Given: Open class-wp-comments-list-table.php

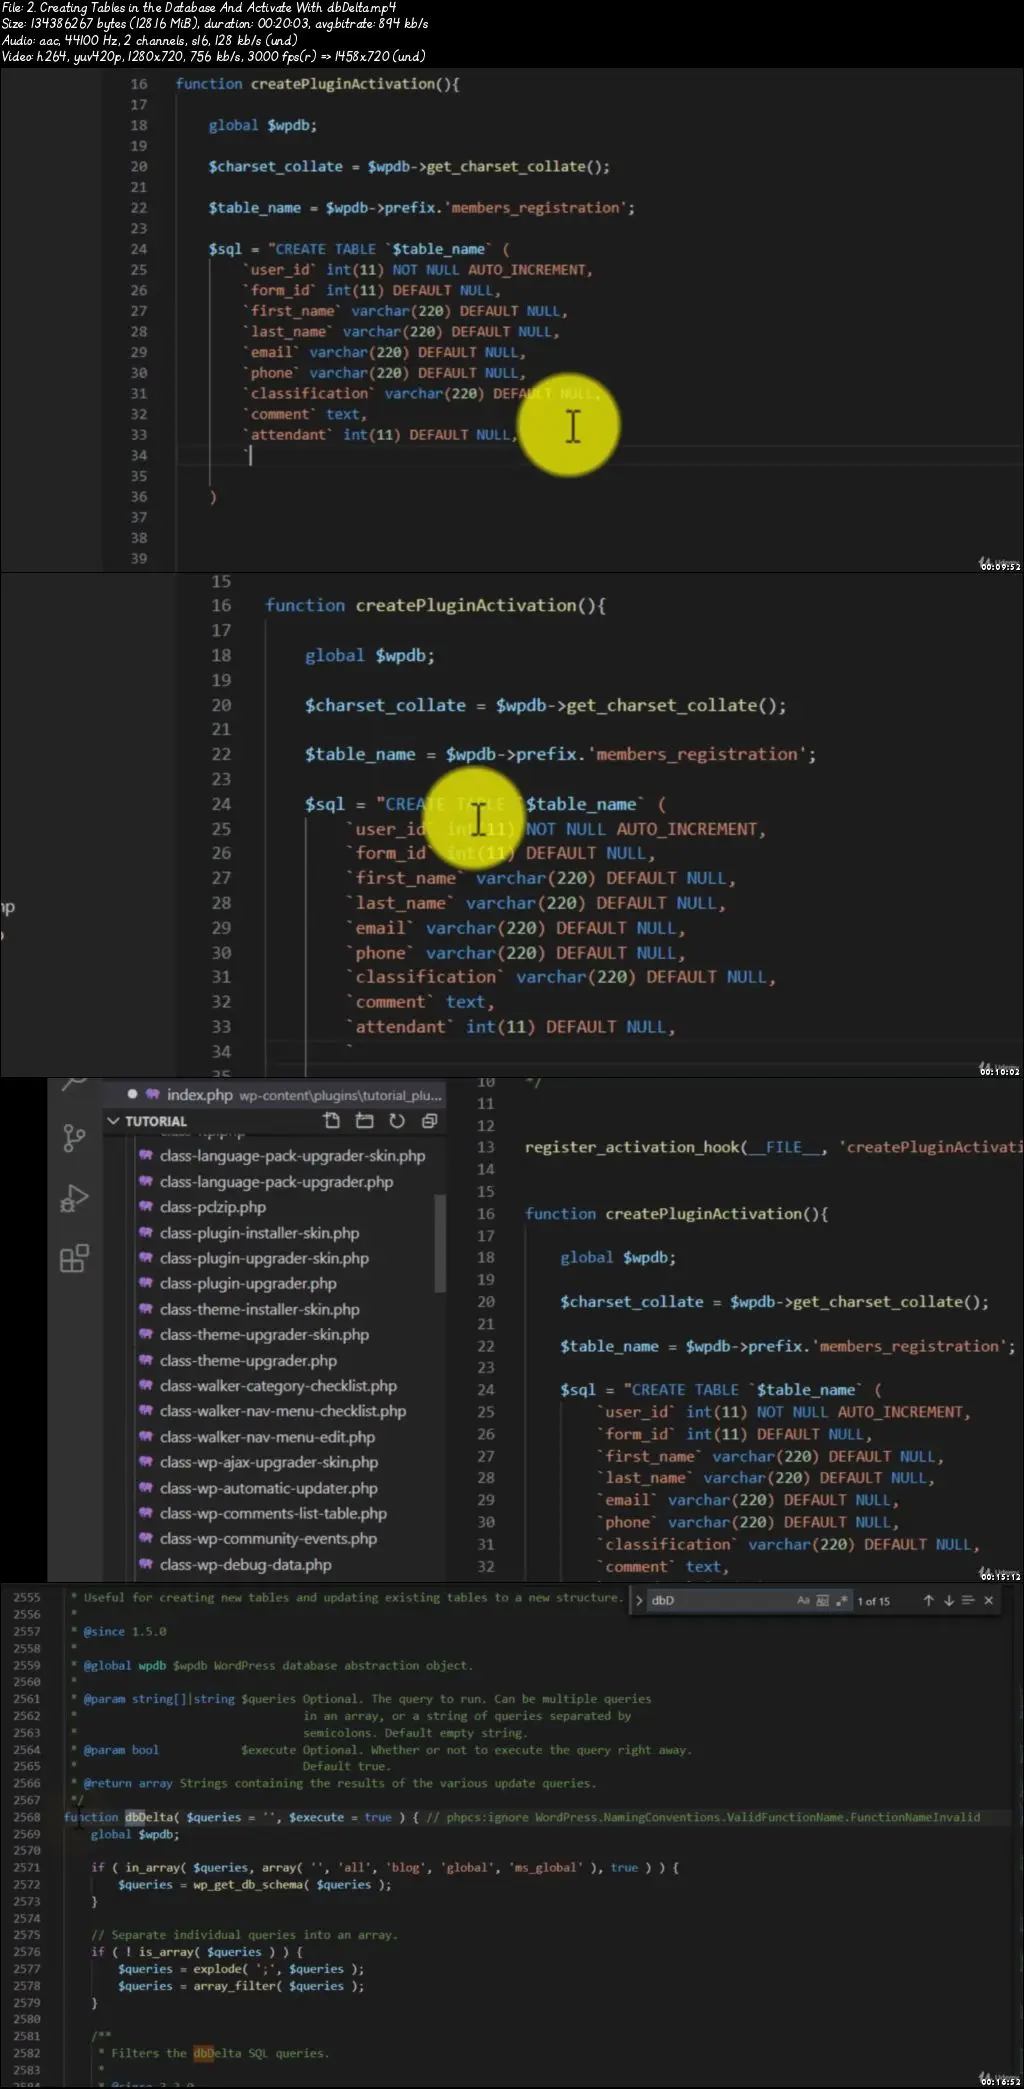Looking at the screenshot, I should coord(273,1514).
